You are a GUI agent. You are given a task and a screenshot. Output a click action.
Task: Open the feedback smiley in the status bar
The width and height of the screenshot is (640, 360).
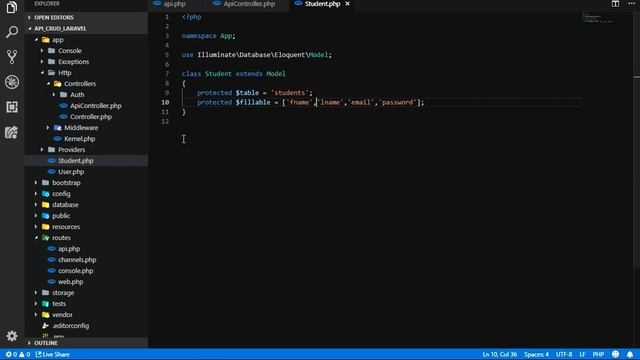(x=616, y=354)
